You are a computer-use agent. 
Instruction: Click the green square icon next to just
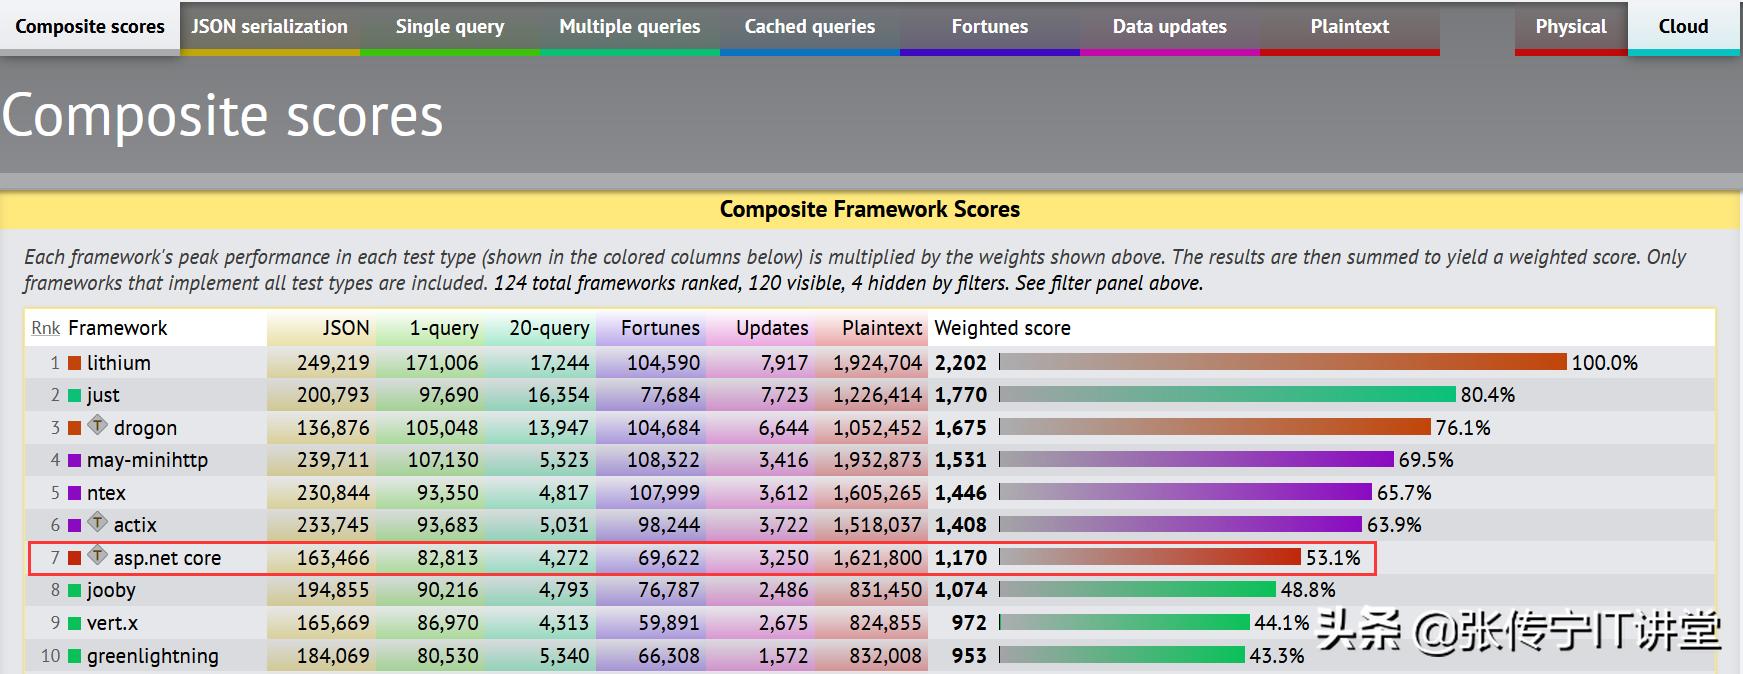coord(74,396)
